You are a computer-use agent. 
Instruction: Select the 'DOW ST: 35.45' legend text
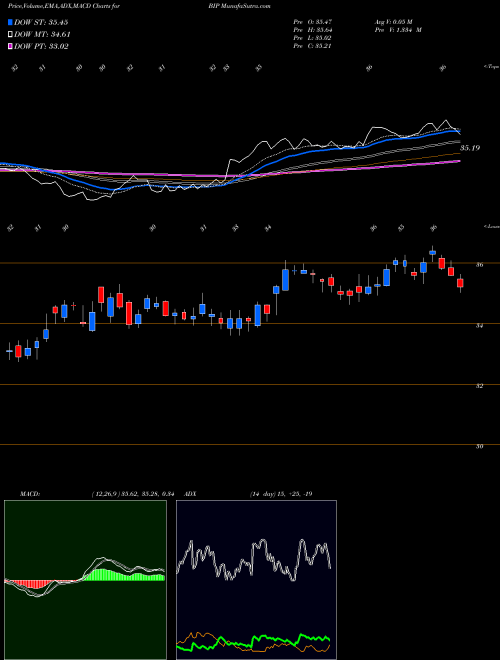(41, 22)
